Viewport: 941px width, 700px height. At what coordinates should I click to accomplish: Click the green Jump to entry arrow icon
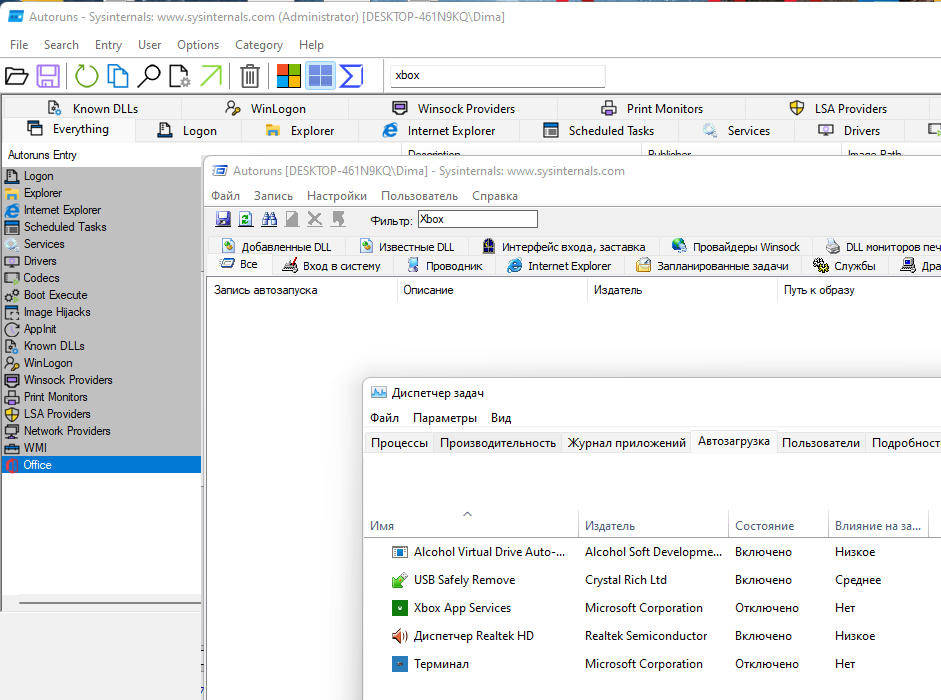coord(211,76)
